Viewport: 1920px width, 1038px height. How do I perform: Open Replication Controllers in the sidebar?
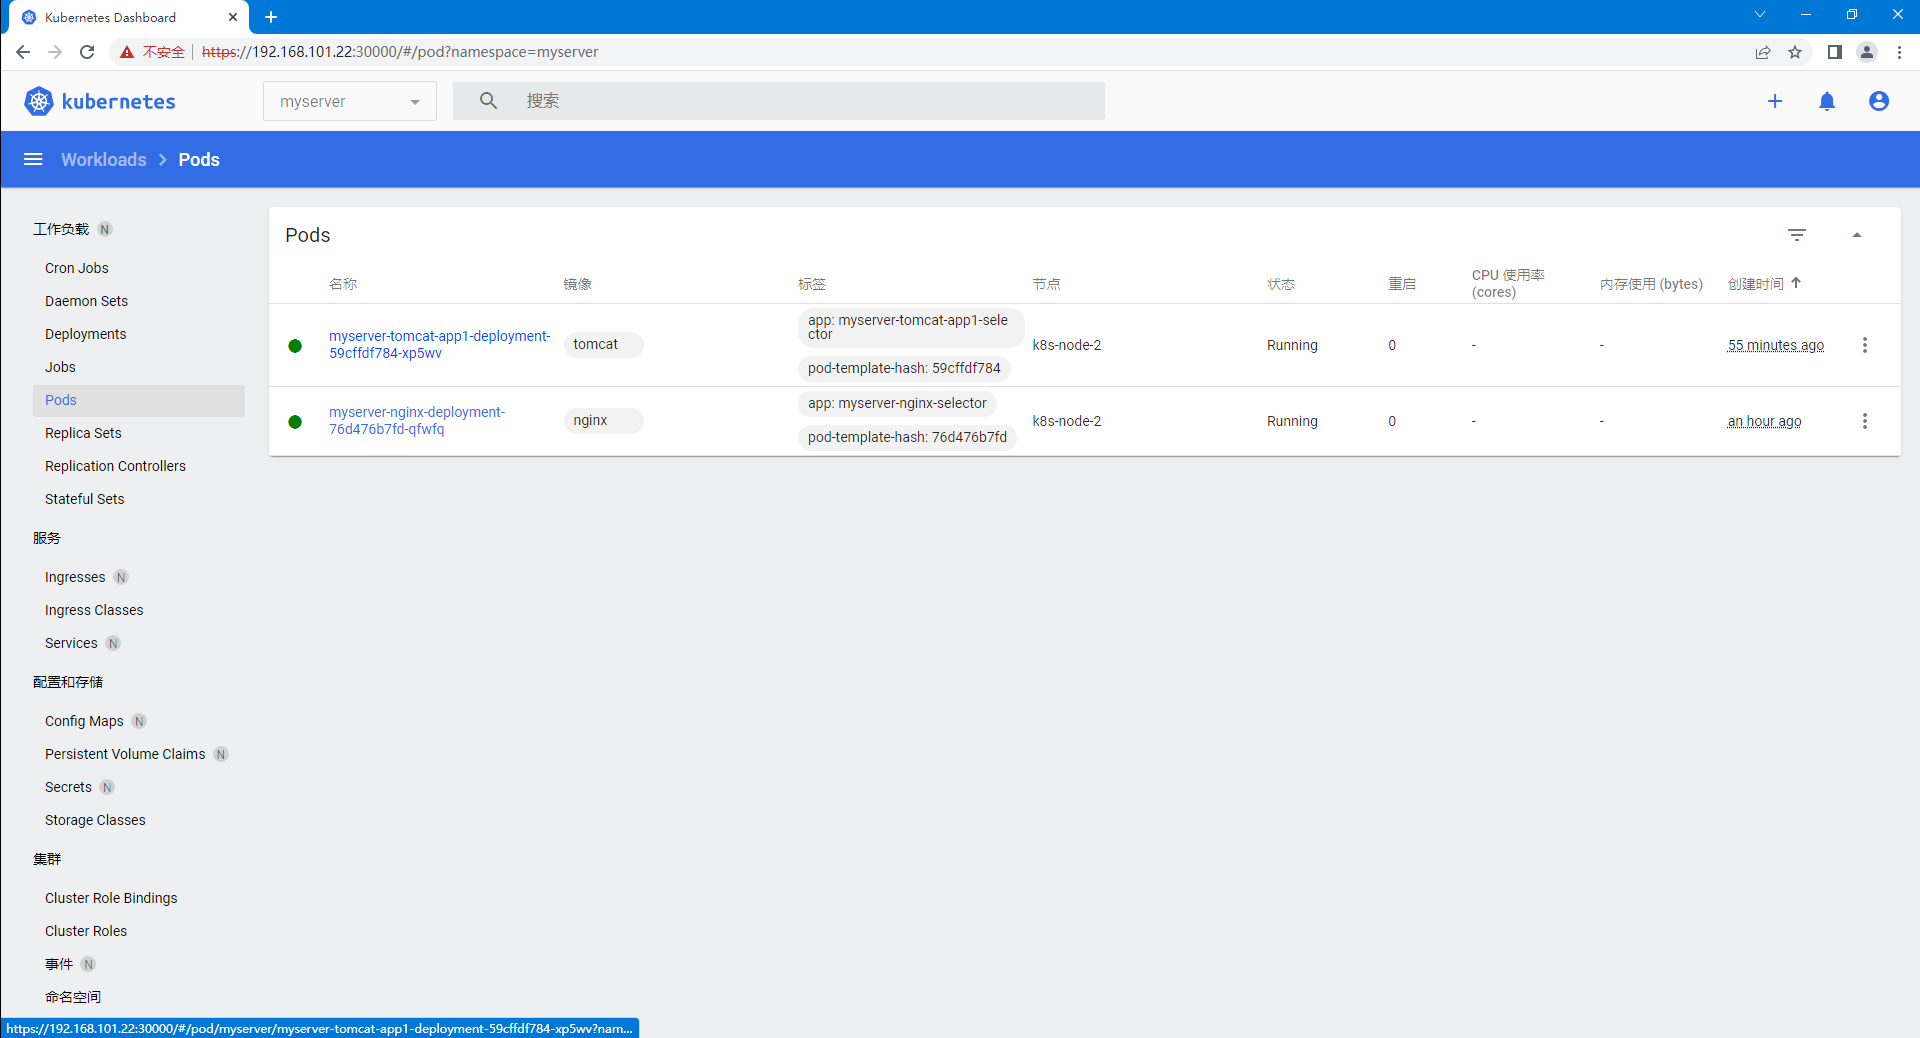pos(115,466)
